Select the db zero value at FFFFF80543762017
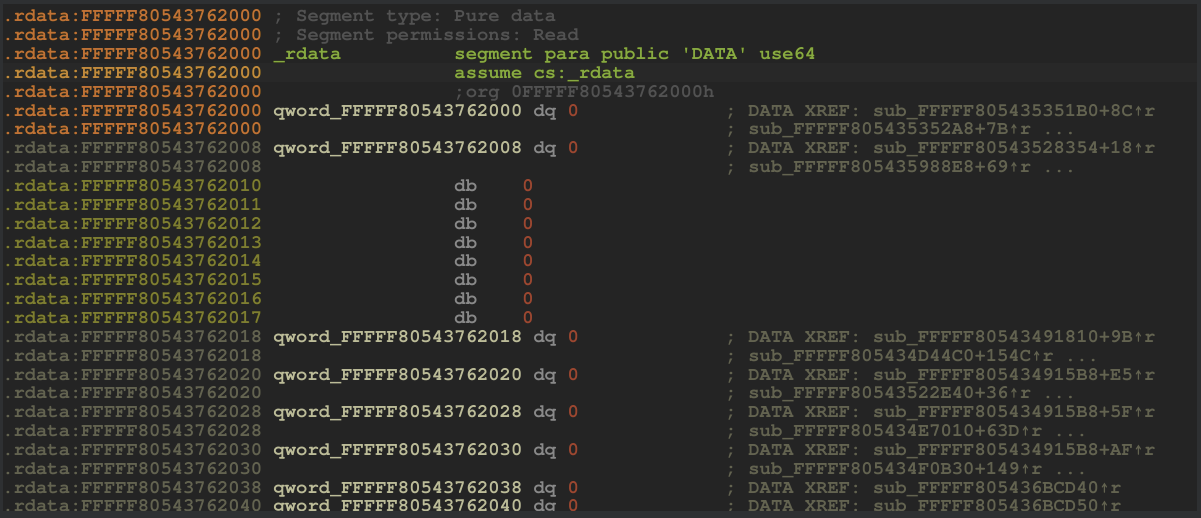Image resolution: width=1201 pixels, height=518 pixels. (x=527, y=318)
